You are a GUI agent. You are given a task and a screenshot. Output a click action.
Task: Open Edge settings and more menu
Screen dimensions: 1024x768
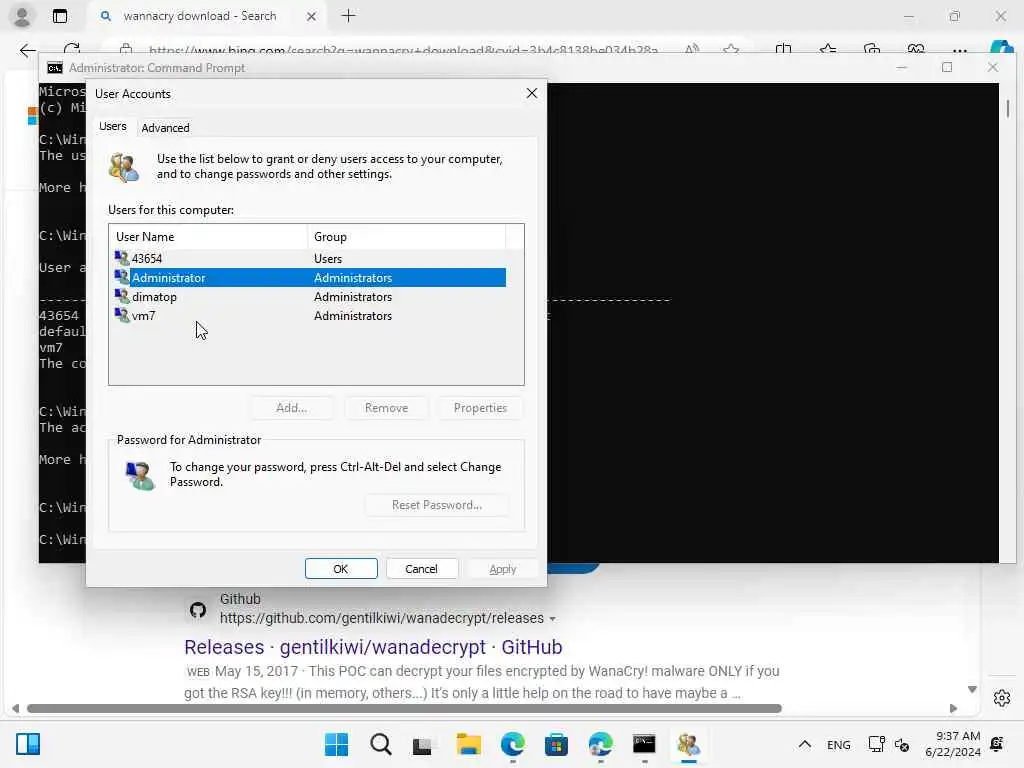959,50
